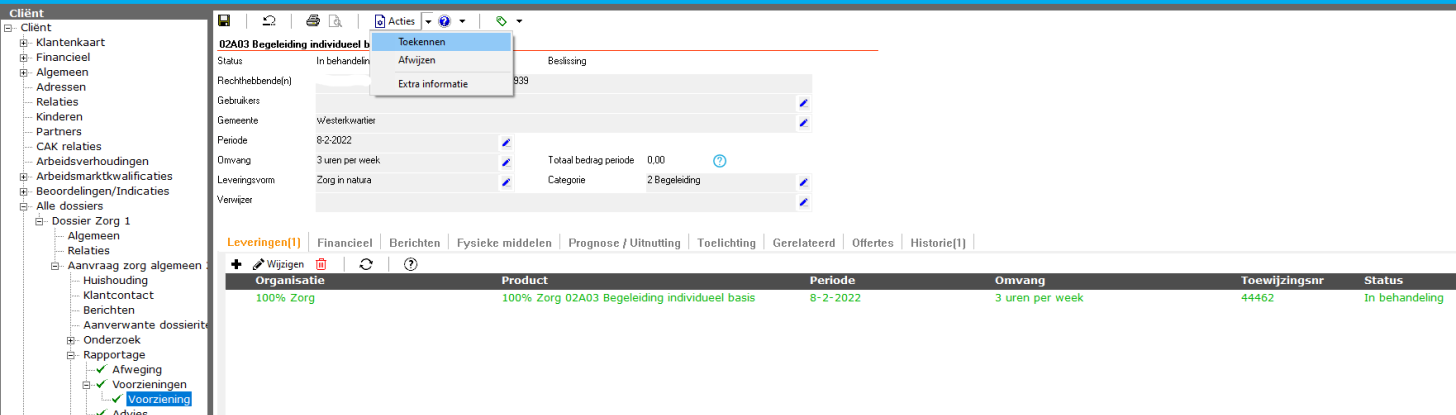Refresh the leveringen list
This screenshot has height=415, width=1456.
click(x=366, y=264)
